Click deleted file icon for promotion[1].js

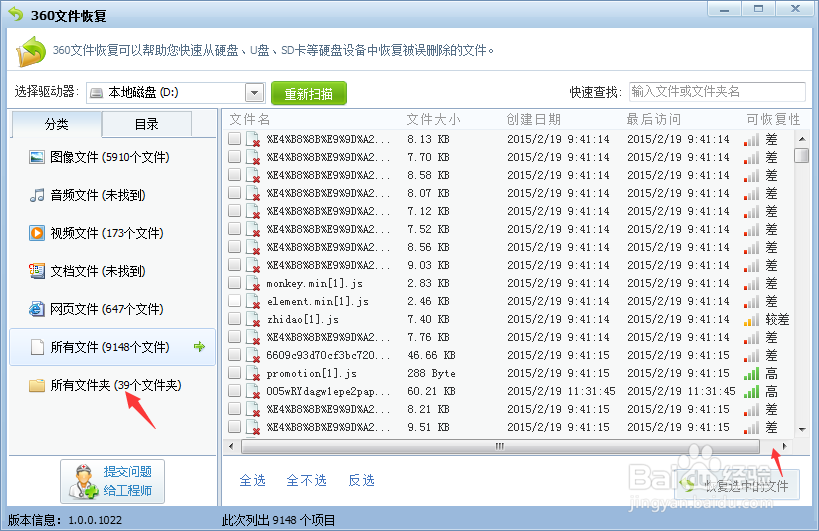(x=253, y=373)
